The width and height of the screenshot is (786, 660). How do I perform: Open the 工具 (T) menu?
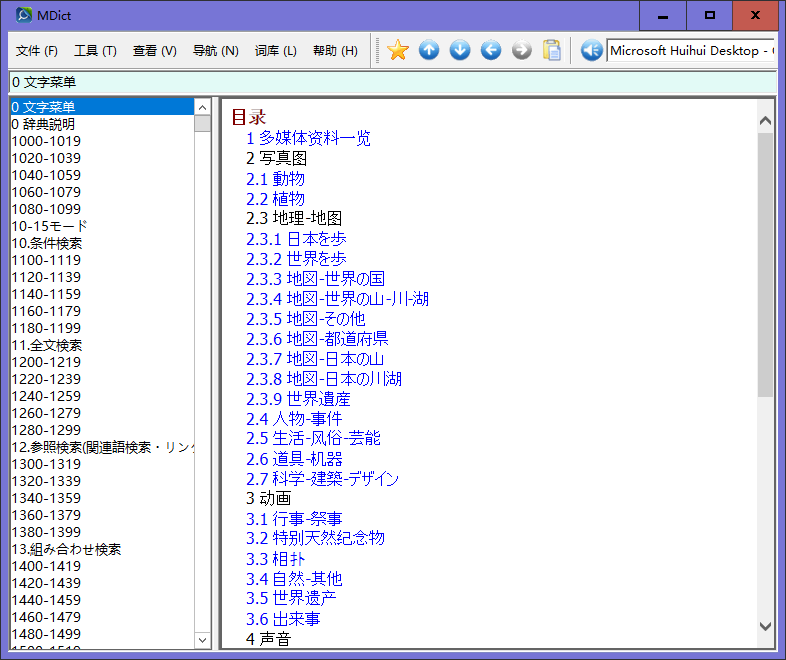coord(95,51)
